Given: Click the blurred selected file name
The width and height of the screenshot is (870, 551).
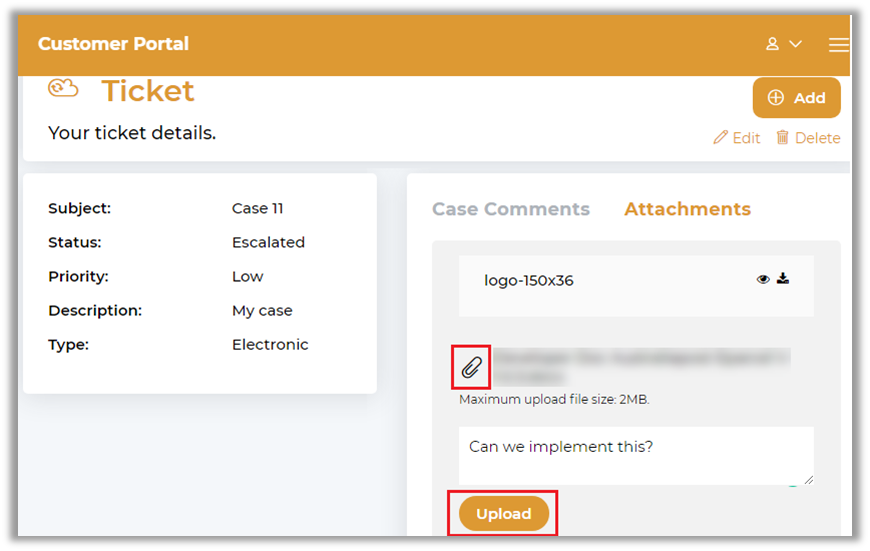Looking at the screenshot, I should (x=640, y=366).
